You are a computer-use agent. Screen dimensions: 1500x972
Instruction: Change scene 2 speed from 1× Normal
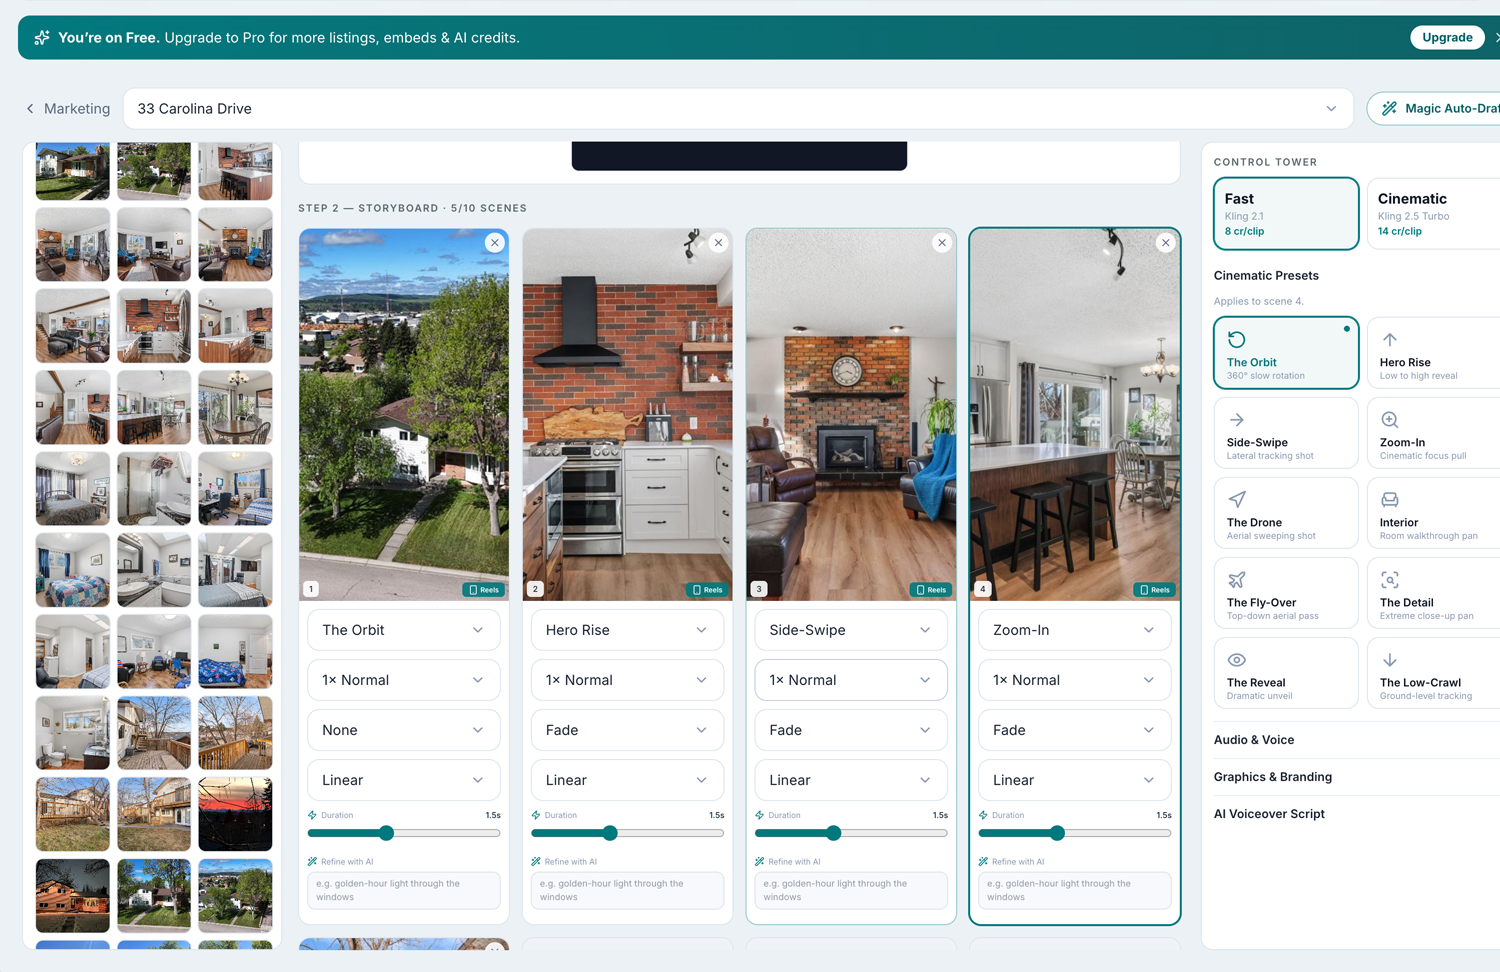click(627, 680)
